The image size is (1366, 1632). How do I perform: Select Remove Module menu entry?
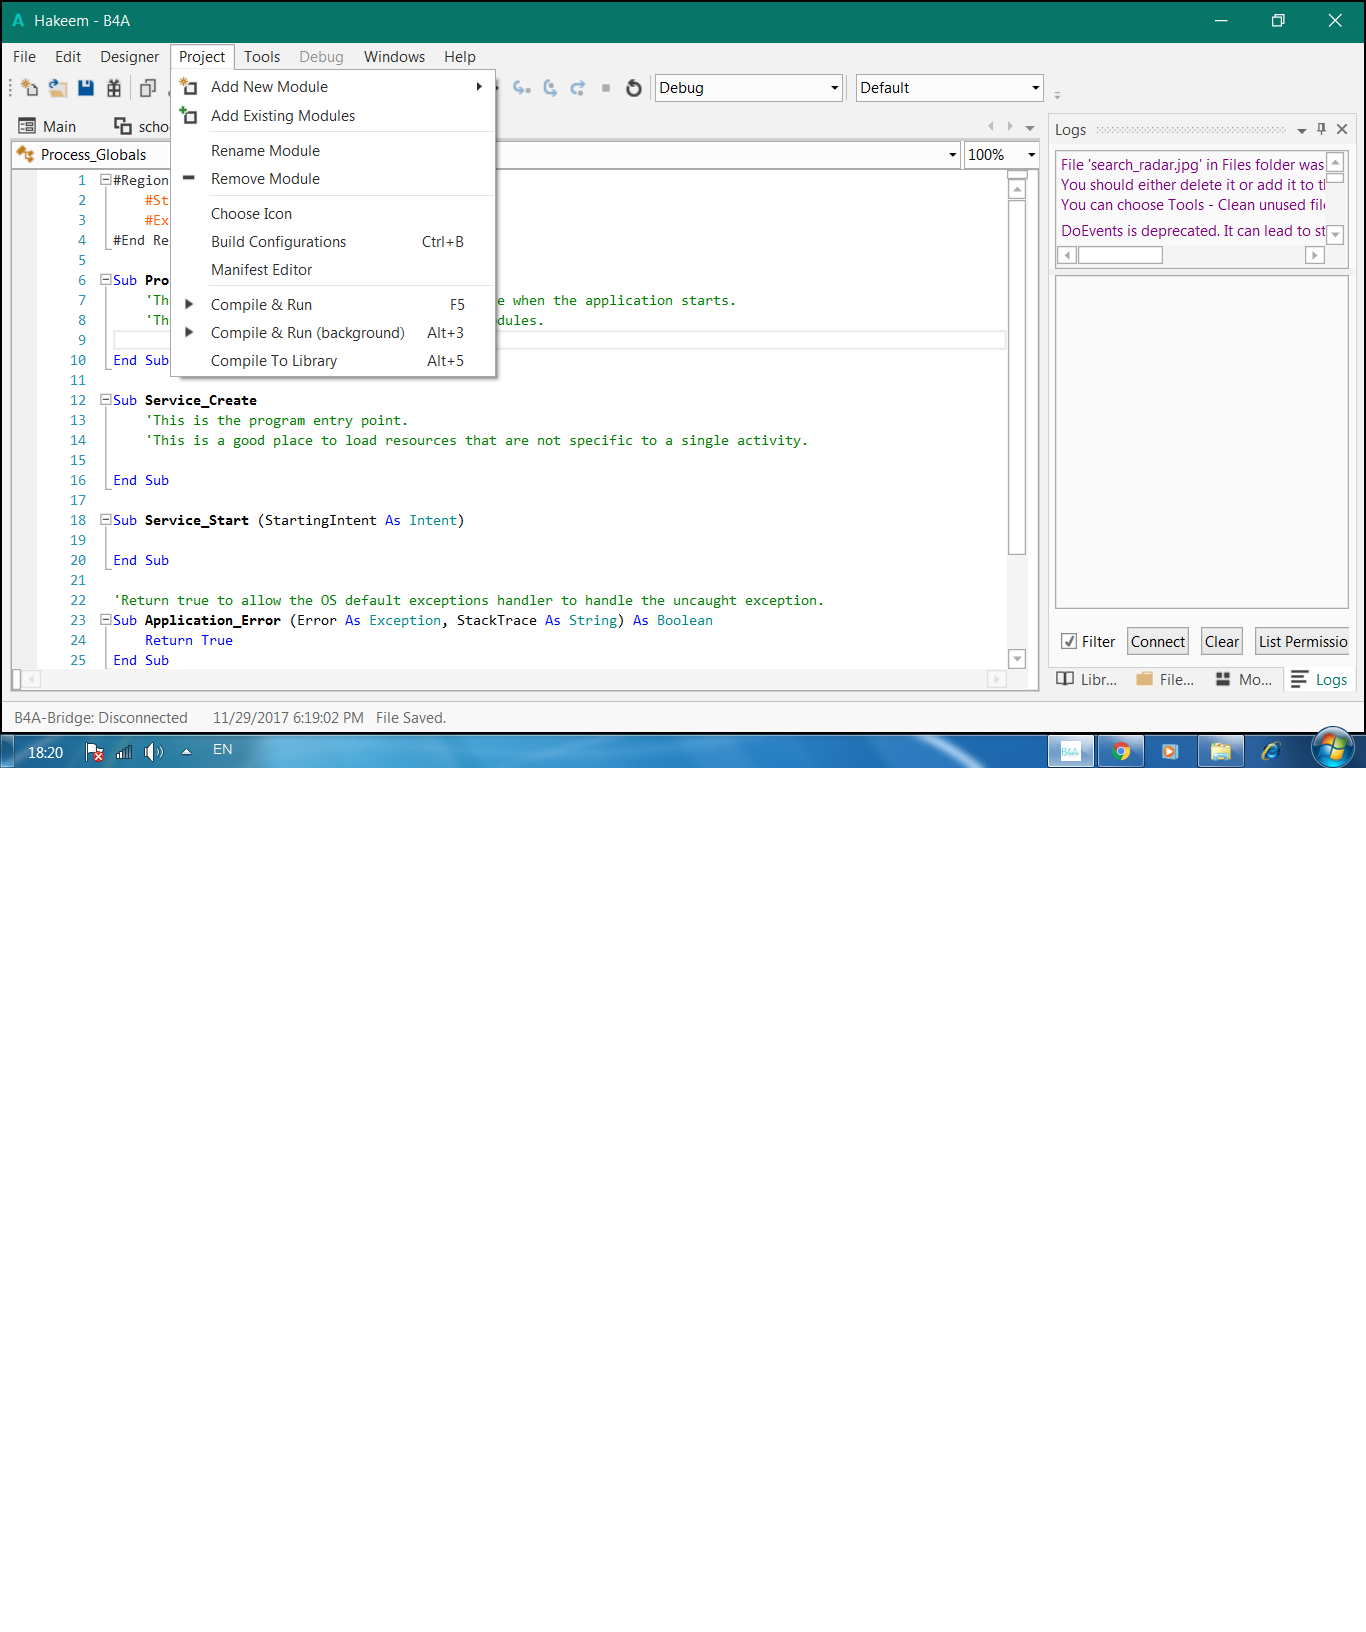[x=333, y=179]
